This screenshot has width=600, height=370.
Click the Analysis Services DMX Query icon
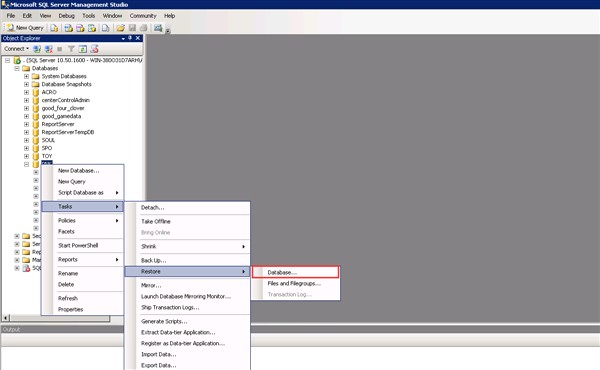pos(80,28)
